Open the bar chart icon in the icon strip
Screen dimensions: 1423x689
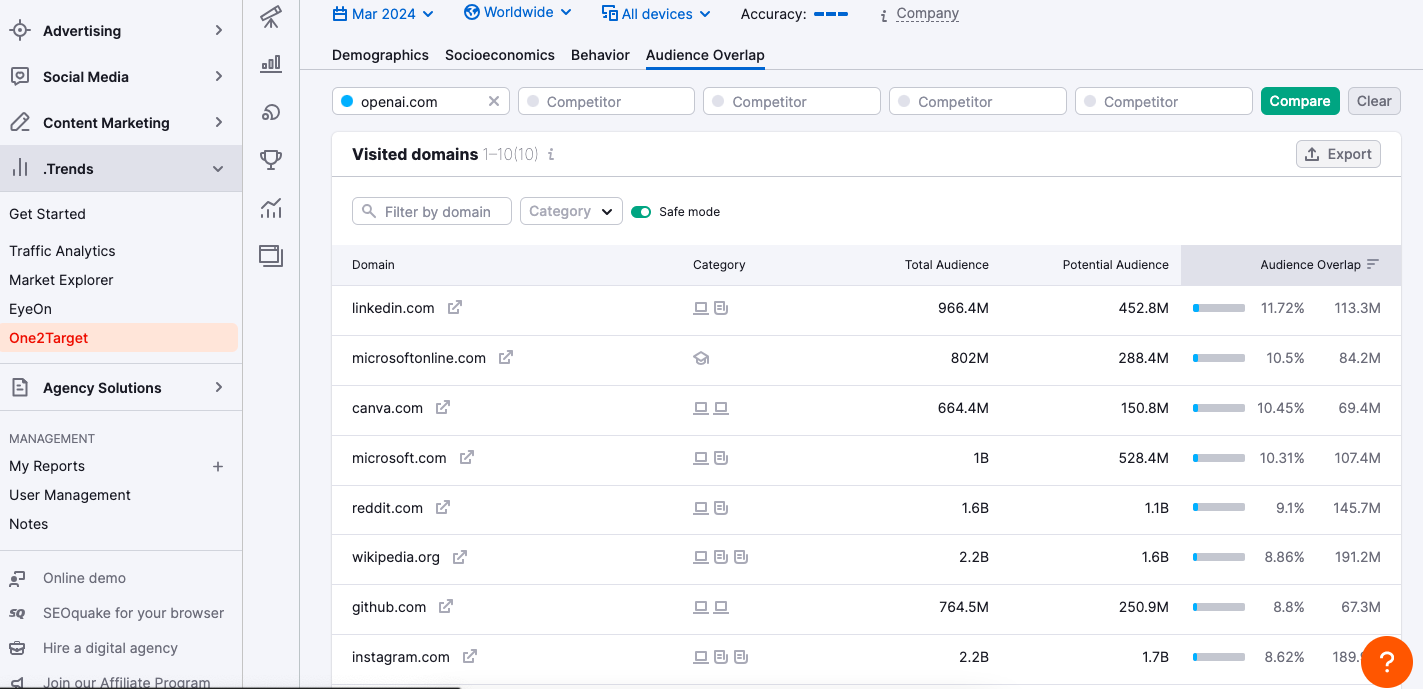tap(270, 64)
